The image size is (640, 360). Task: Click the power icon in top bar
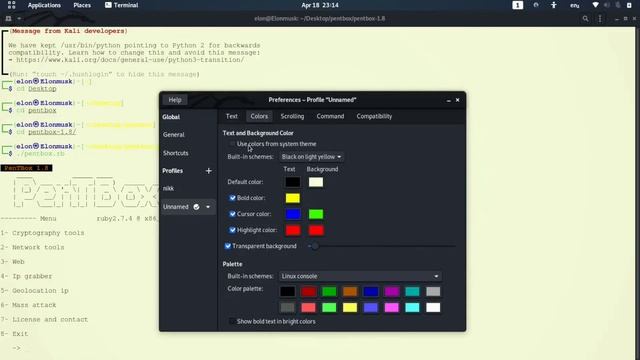tap(629, 5)
